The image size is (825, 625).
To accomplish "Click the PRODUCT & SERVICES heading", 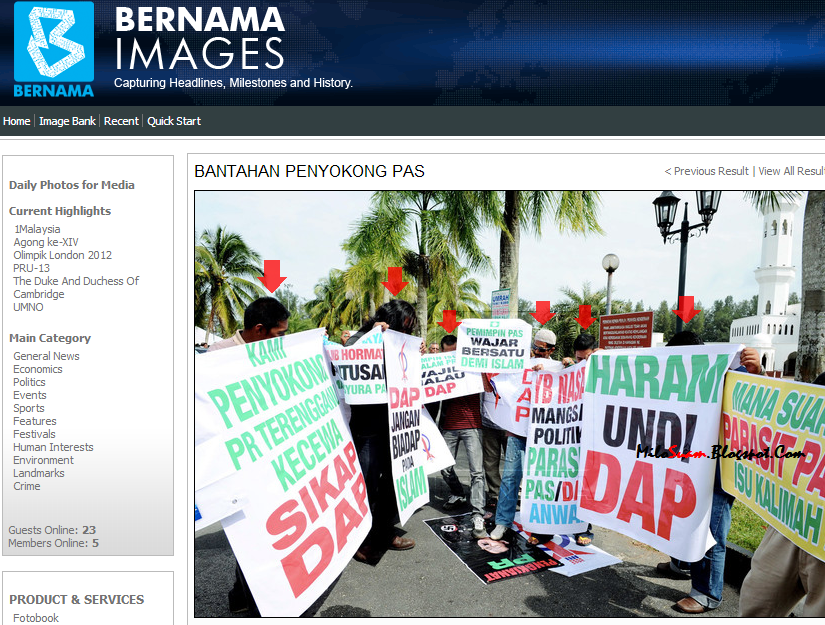I will [x=76, y=600].
